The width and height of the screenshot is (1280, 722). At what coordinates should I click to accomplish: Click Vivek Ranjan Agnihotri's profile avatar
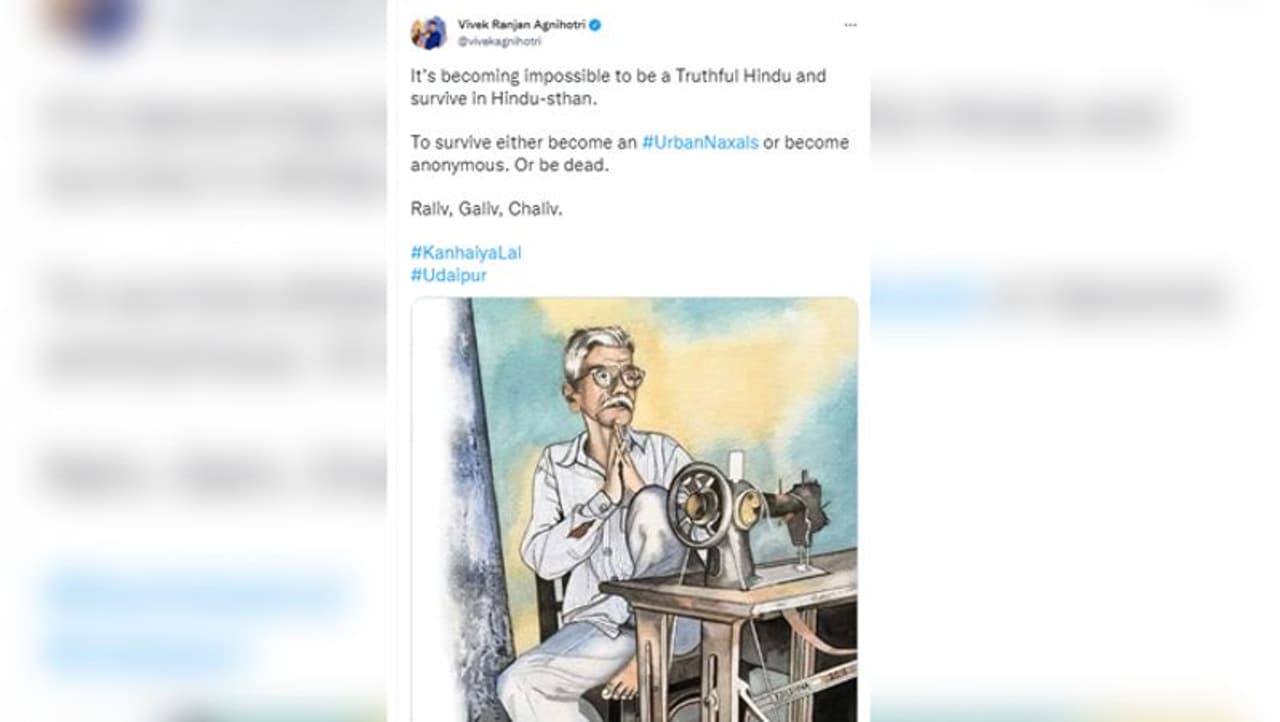(428, 32)
